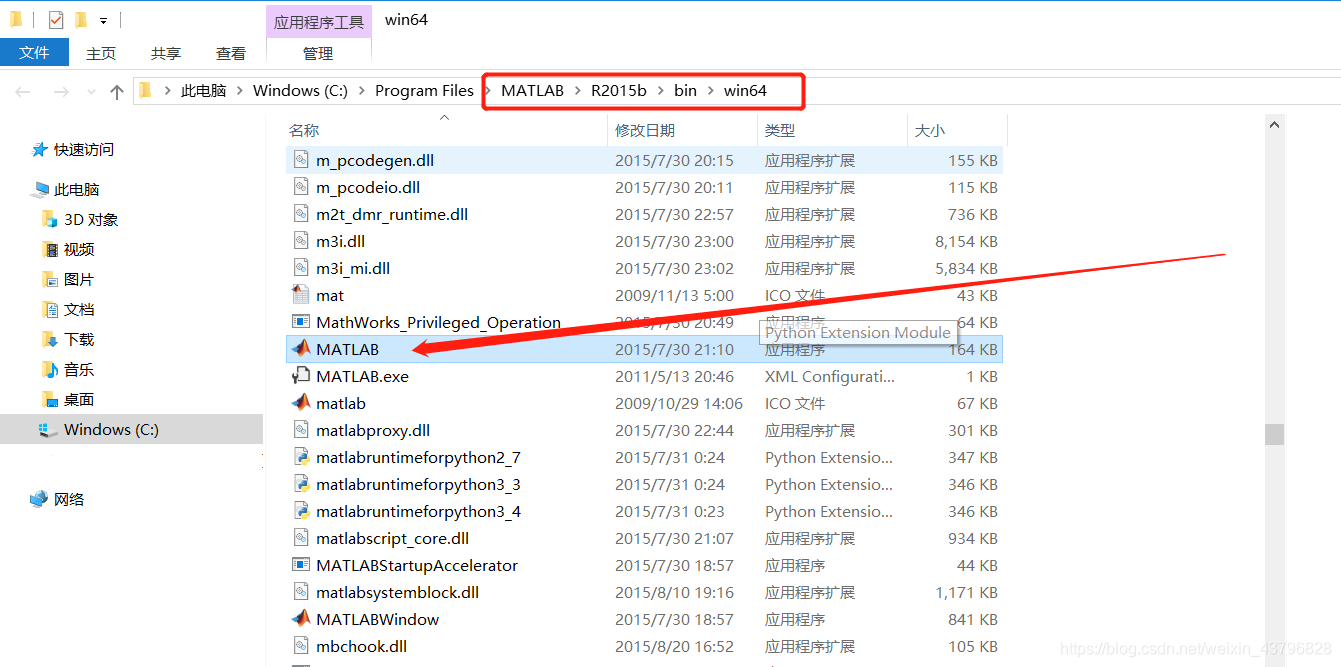The height and width of the screenshot is (667, 1341).
Task: Click the size 1,171 KB
Action: [x=966, y=592]
